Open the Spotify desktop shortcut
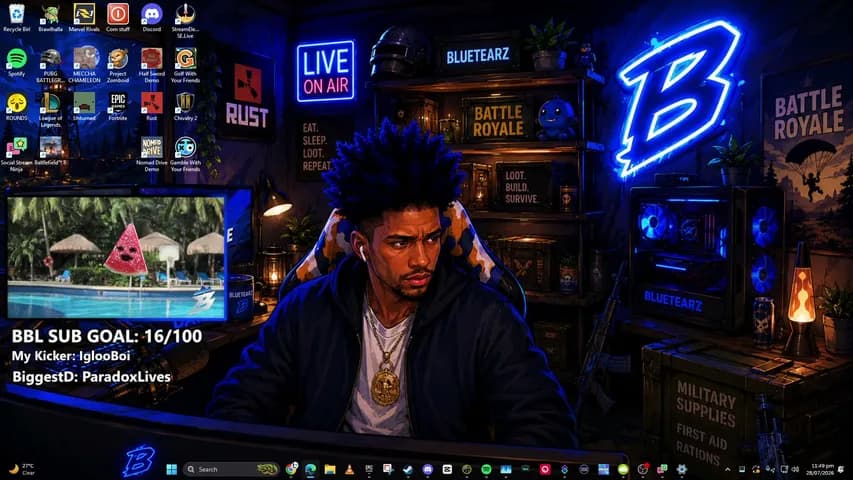The height and width of the screenshot is (480, 853). 16,62
